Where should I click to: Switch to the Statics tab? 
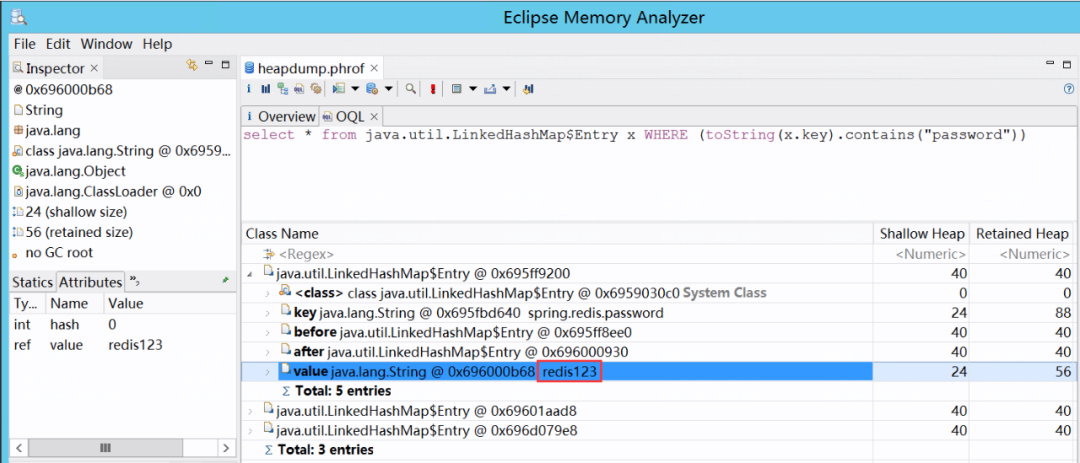pyautogui.click(x=32, y=282)
